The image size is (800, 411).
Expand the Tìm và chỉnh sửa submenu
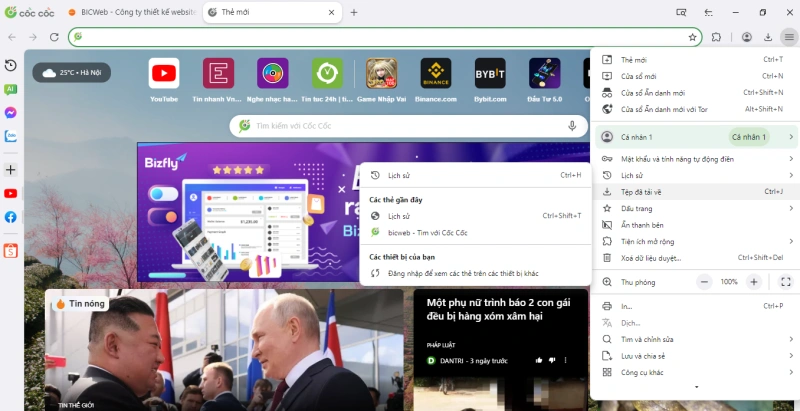[694, 340]
